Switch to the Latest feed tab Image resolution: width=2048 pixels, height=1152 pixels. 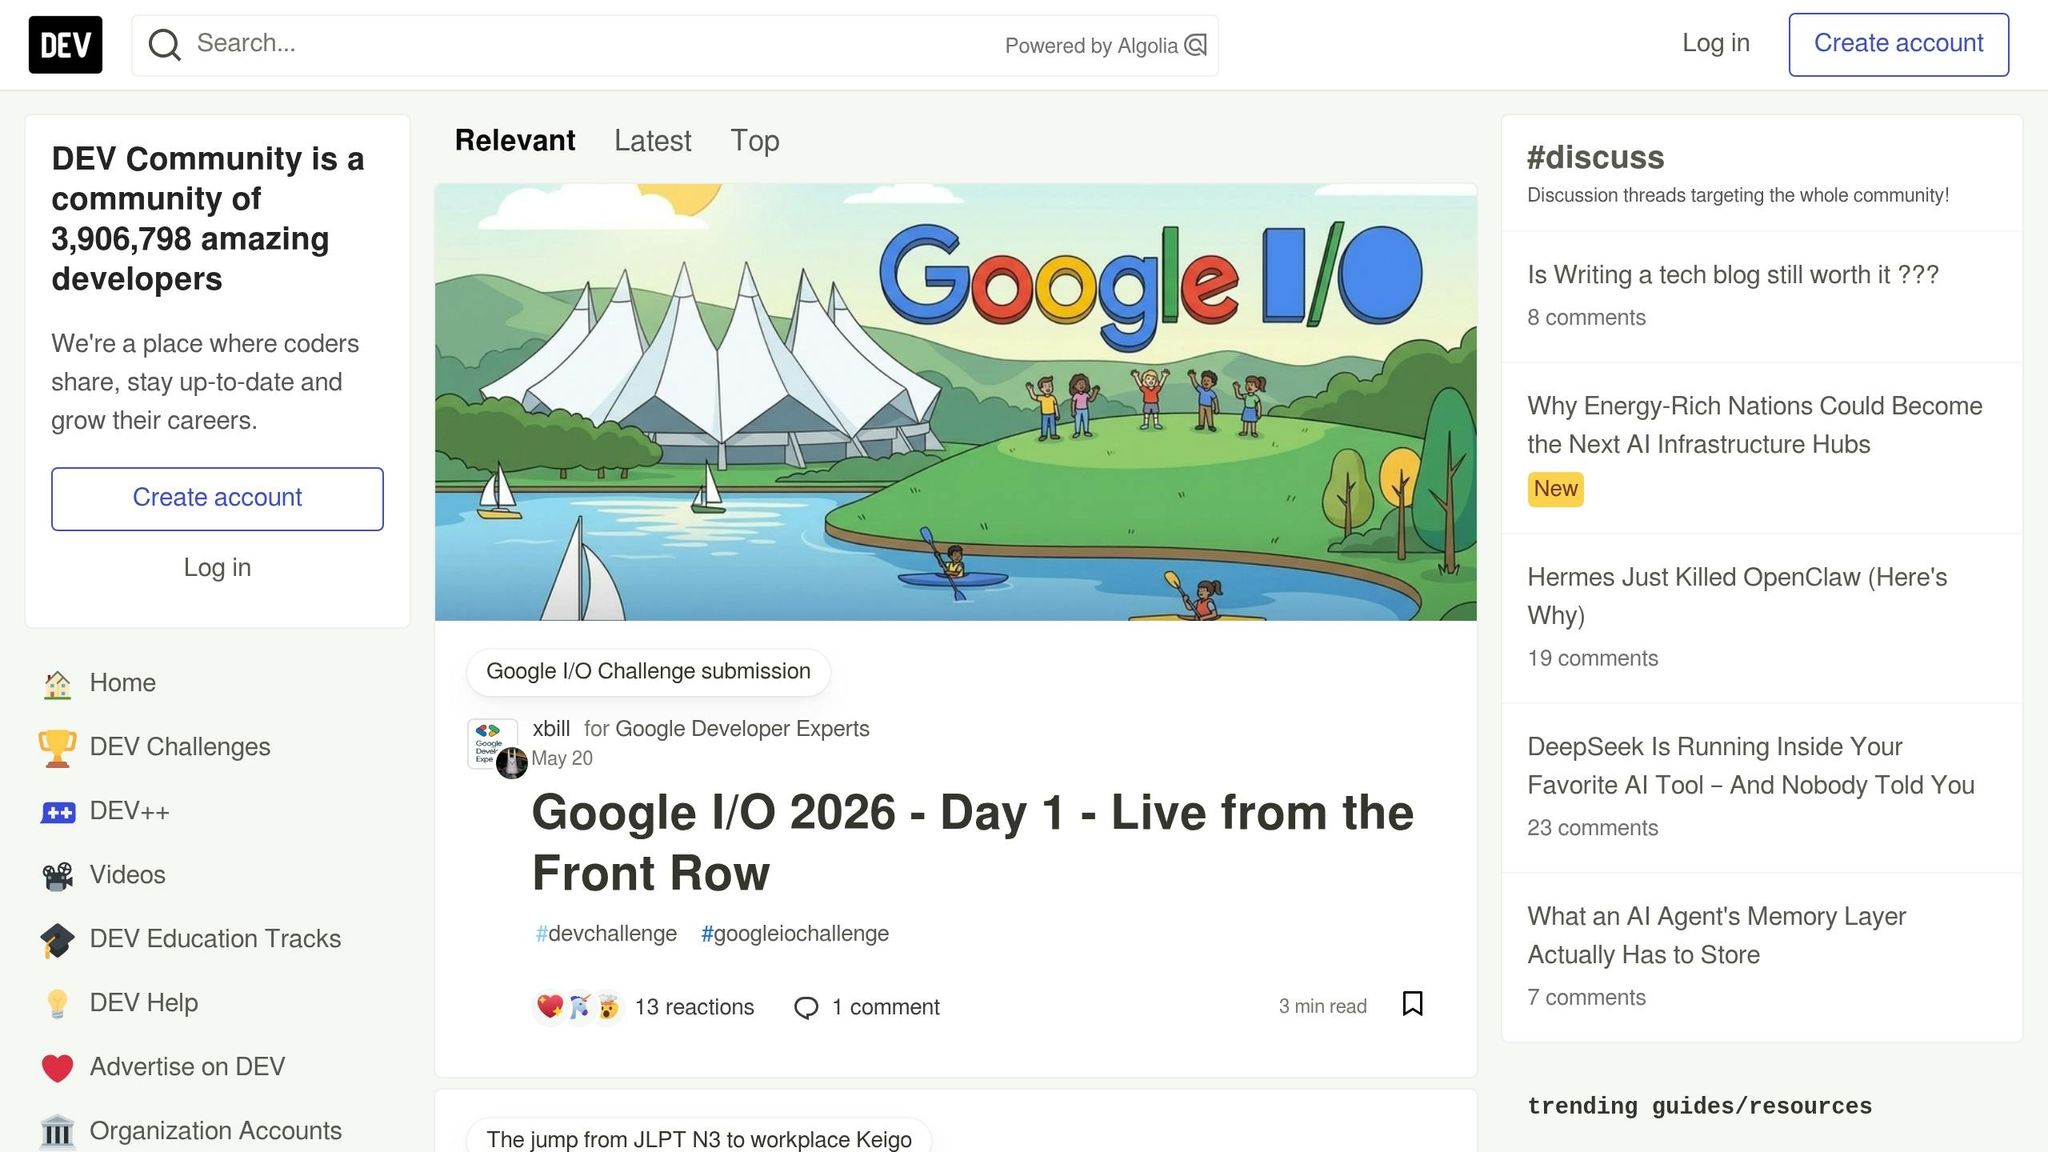[x=652, y=141]
